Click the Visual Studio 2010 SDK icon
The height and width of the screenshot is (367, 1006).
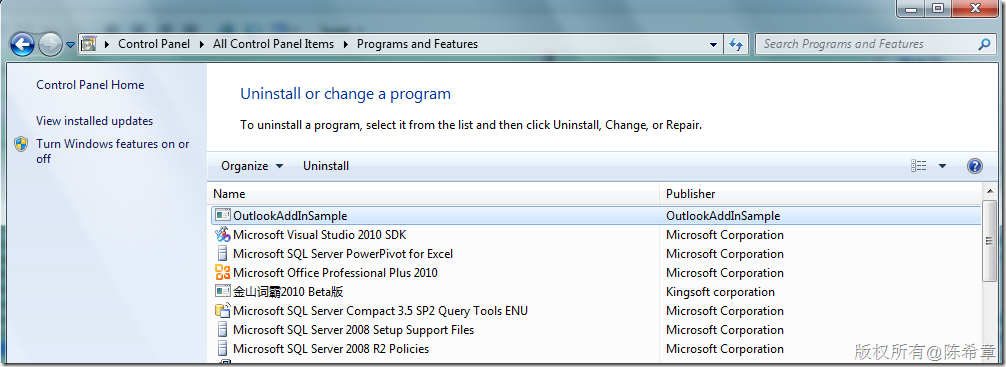point(222,235)
